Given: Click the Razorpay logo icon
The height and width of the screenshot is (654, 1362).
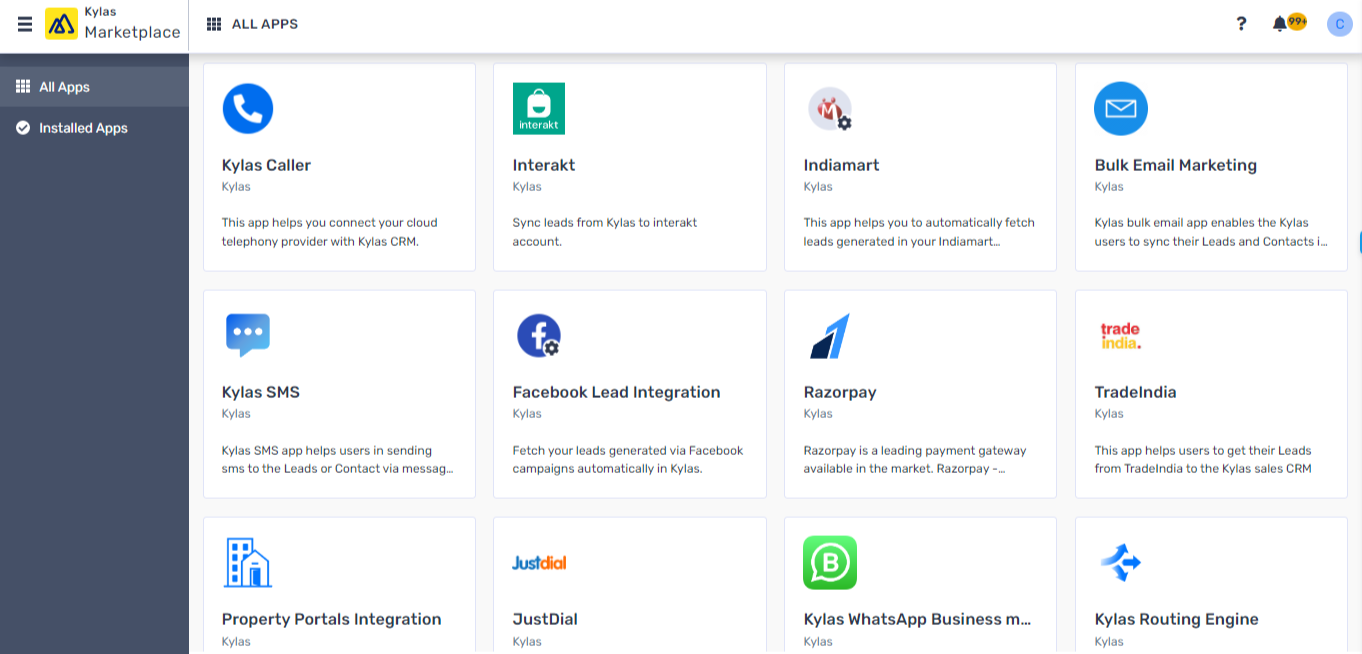Looking at the screenshot, I should (829, 335).
